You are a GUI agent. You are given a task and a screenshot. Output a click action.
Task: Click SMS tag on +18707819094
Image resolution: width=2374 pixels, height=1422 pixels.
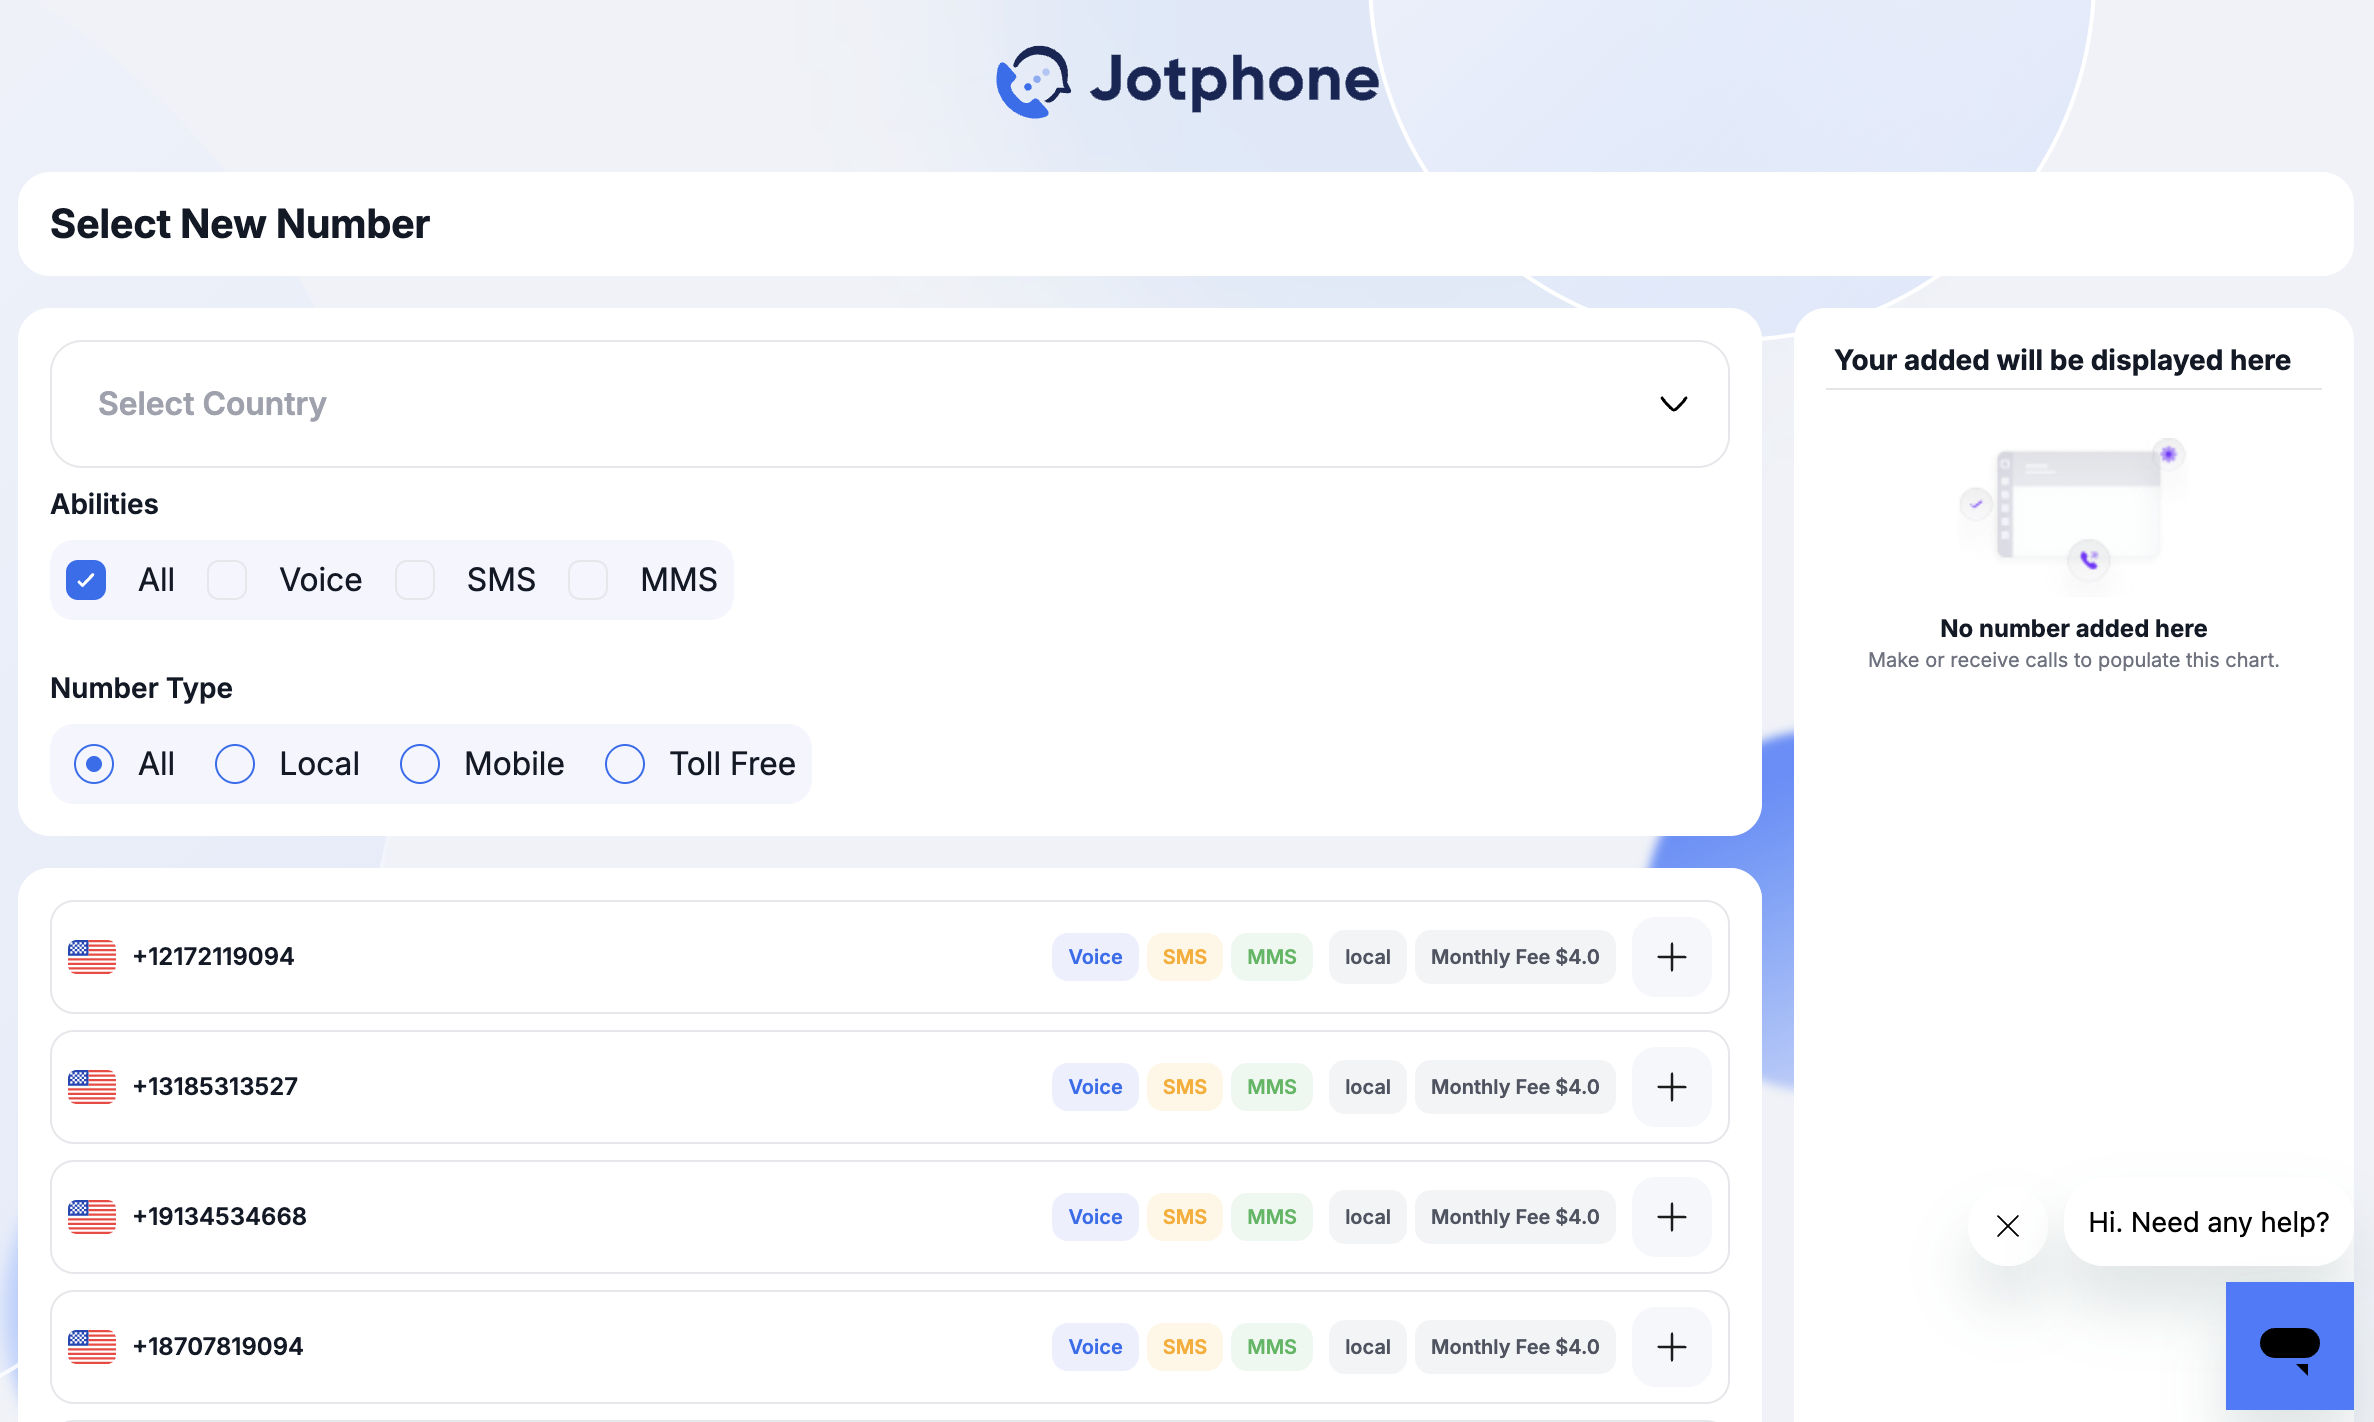pyautogui.click(x=1185, y=1347)
